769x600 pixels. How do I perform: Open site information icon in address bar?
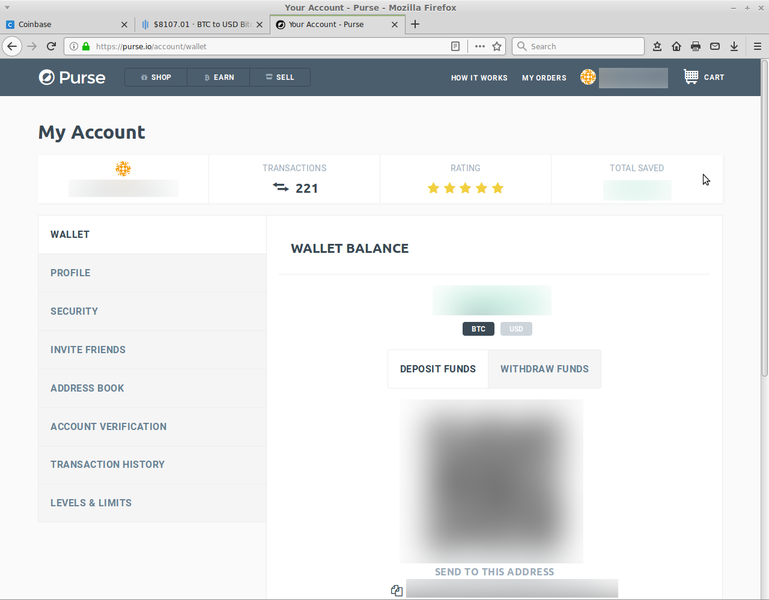[74, 47]
